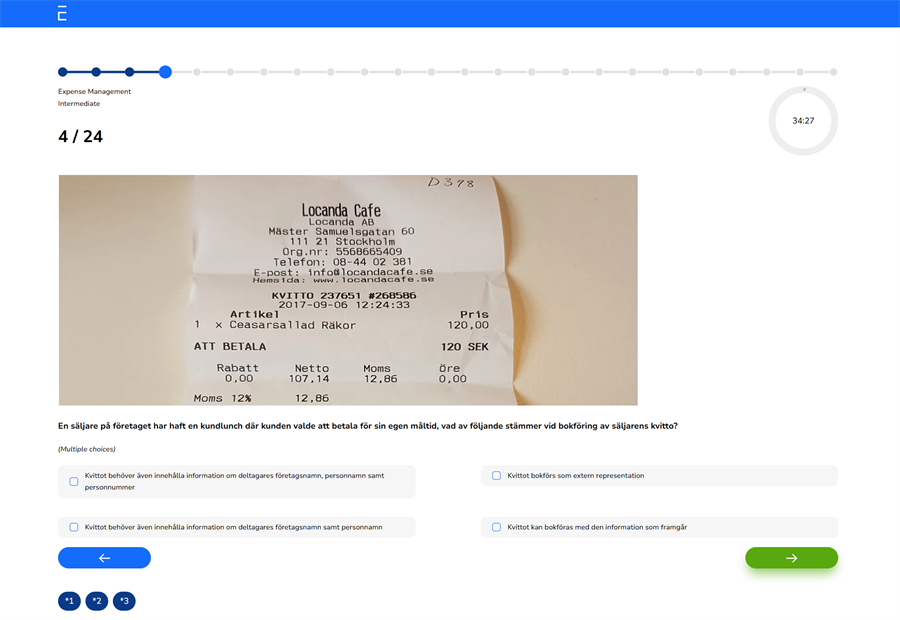This screenshot has width=900, height=620.
Task: Open the "*3" footnote badge
Action: (124, 601)
